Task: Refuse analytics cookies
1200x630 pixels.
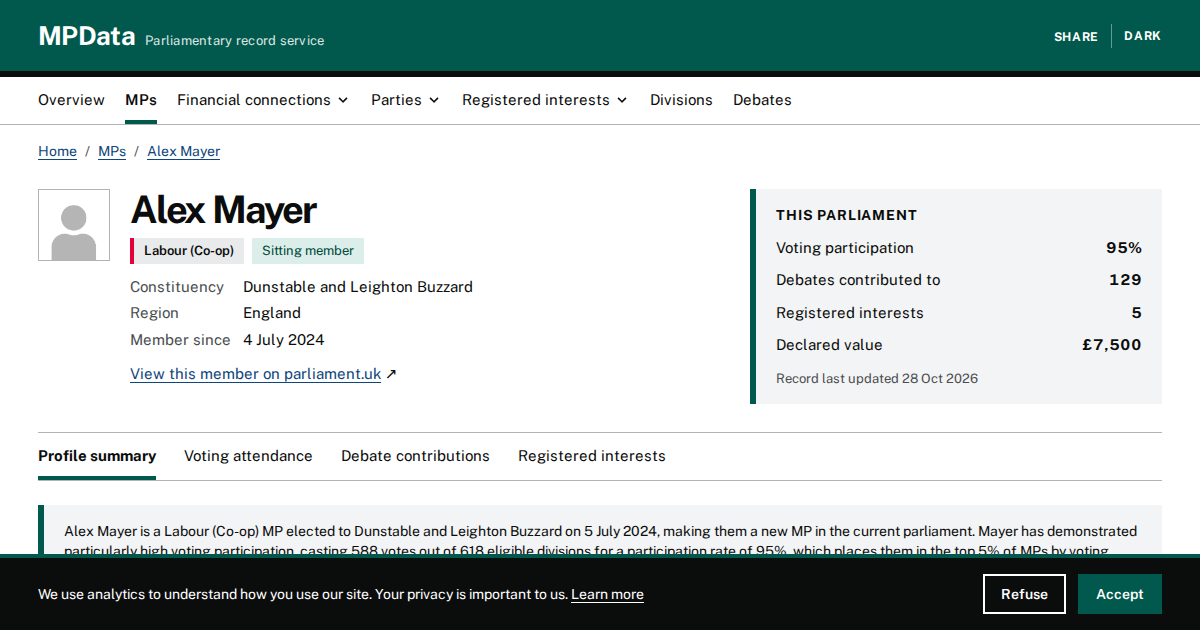Action: point(1024,594)
